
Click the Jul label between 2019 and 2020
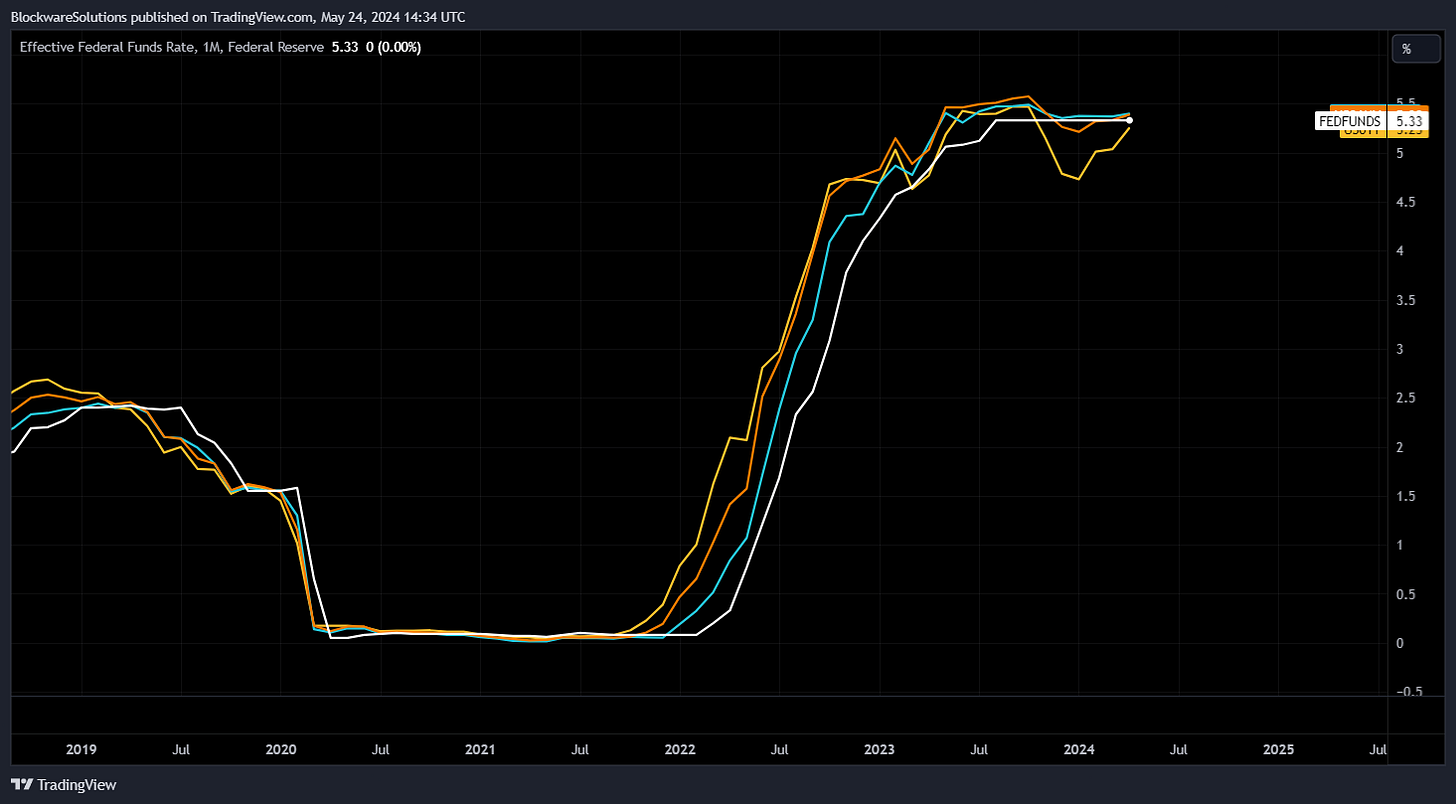(182, 749)
